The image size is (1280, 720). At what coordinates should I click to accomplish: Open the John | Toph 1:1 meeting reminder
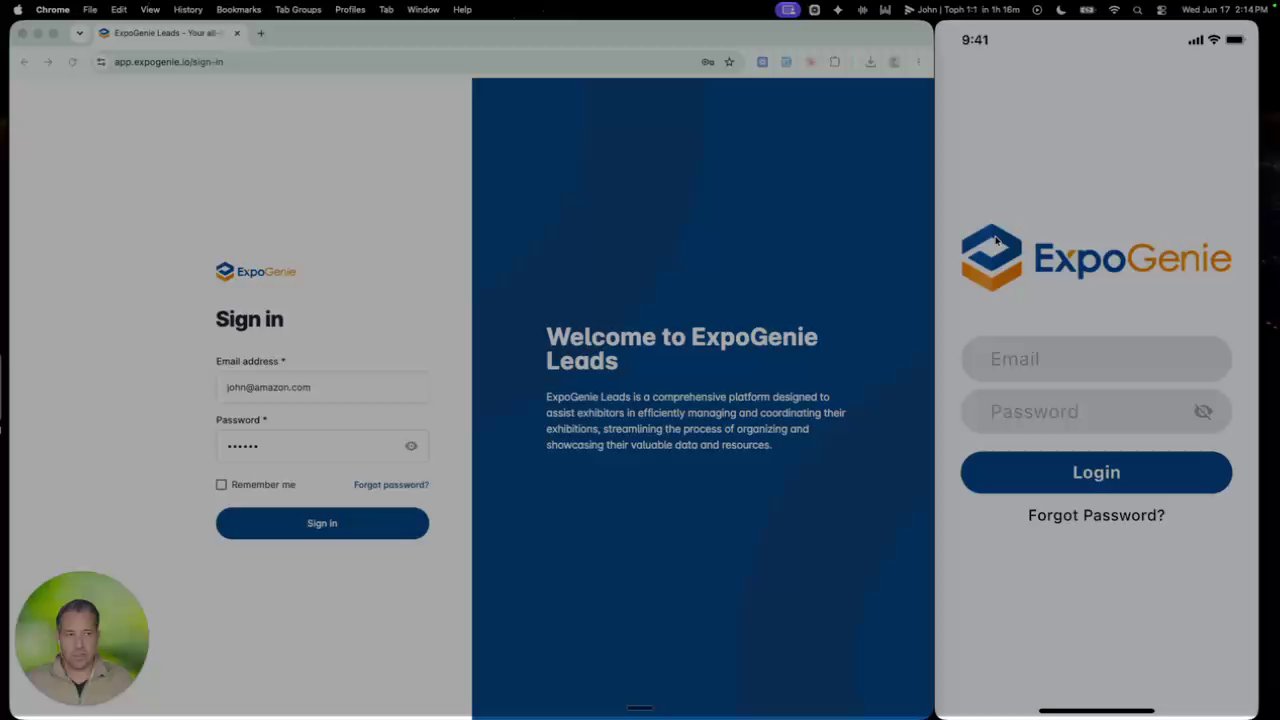[x=961, y=10]
